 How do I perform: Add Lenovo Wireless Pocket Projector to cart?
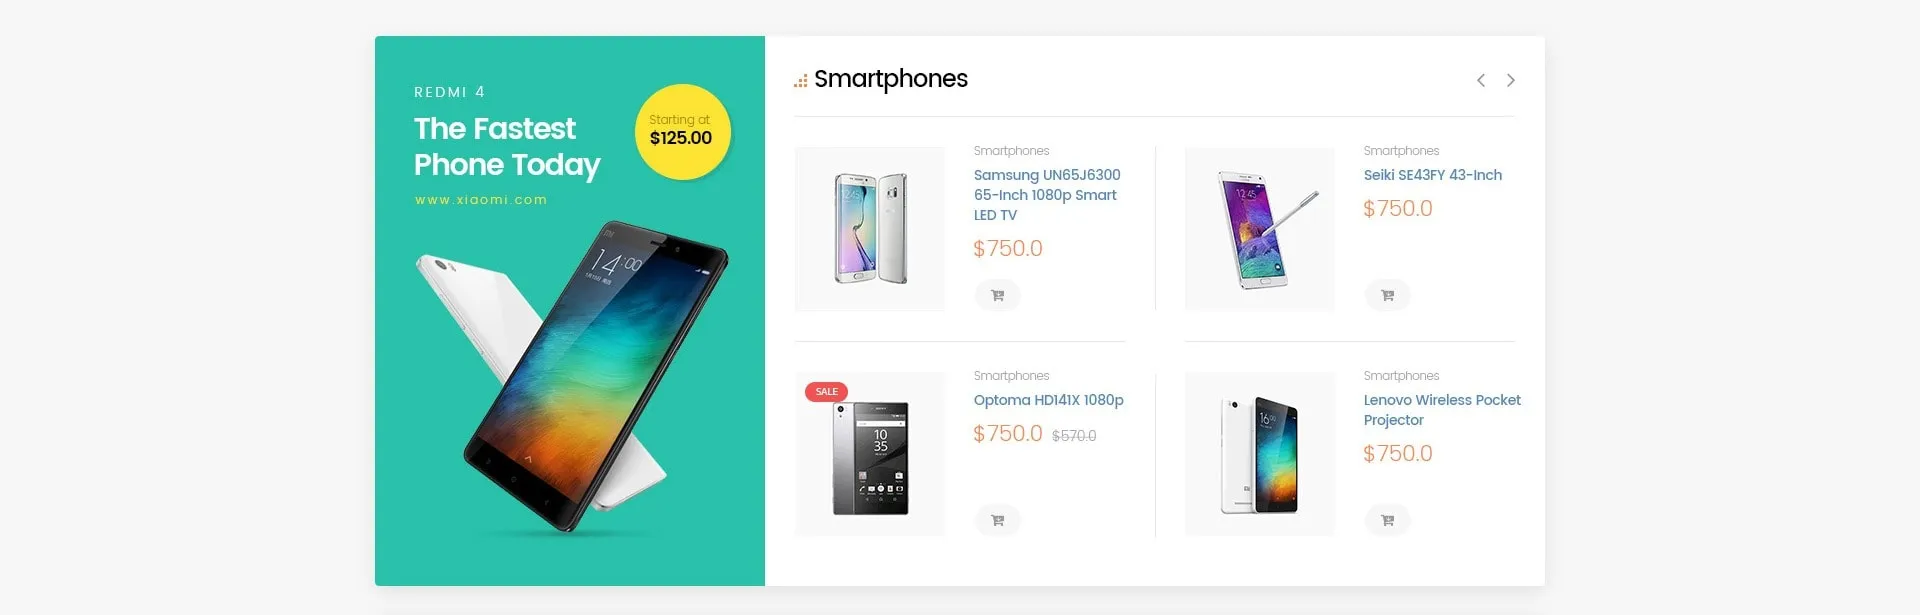pos(1387,520)
